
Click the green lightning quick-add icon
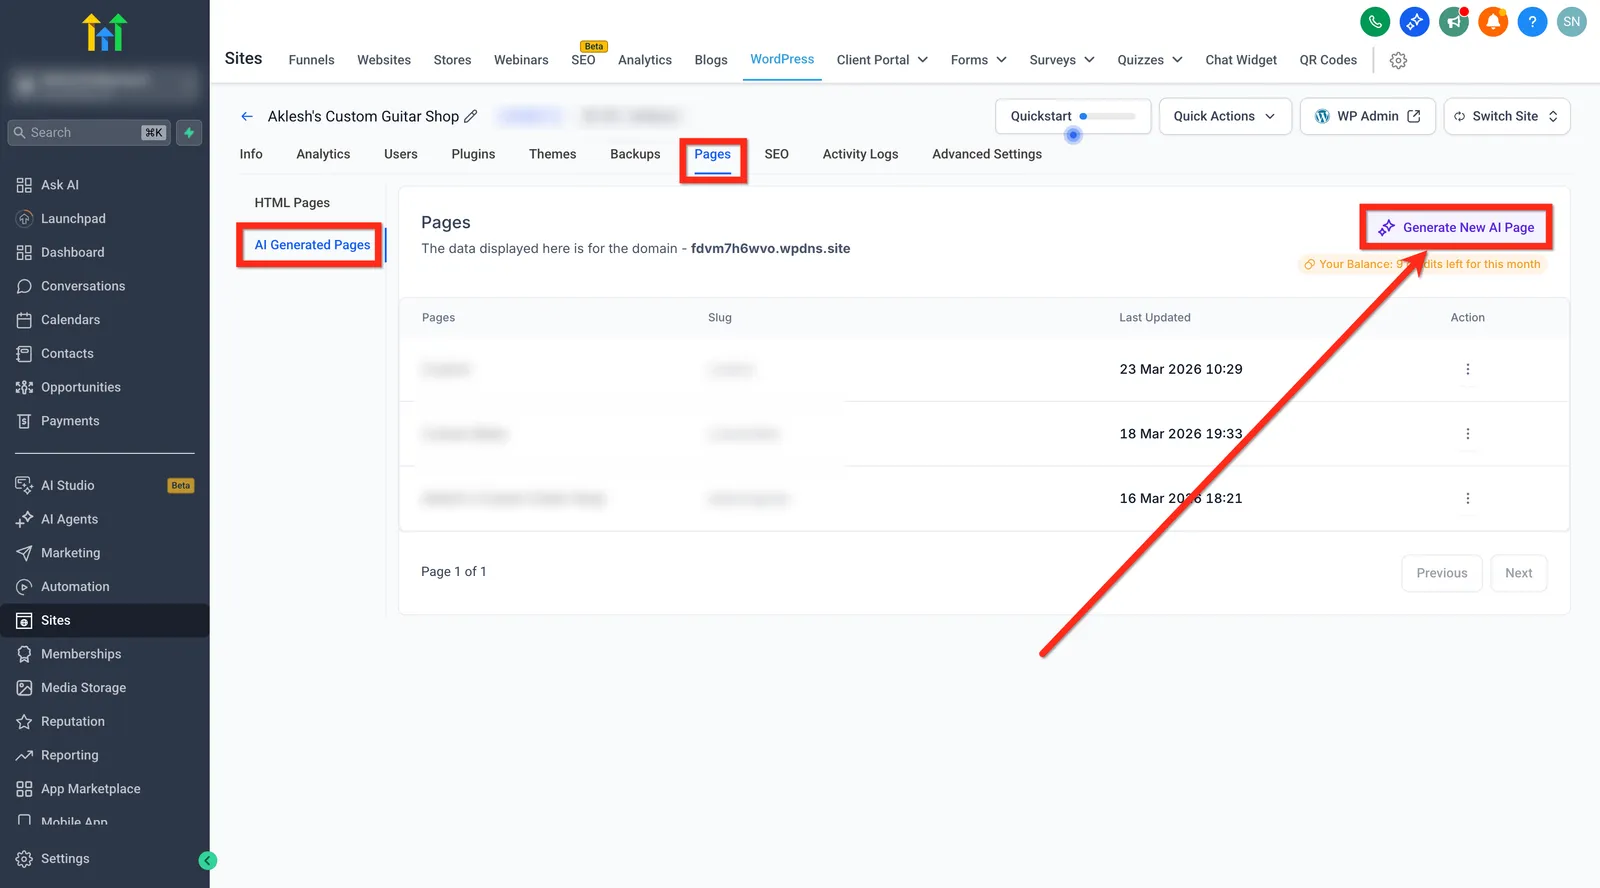tap(189, 132)
